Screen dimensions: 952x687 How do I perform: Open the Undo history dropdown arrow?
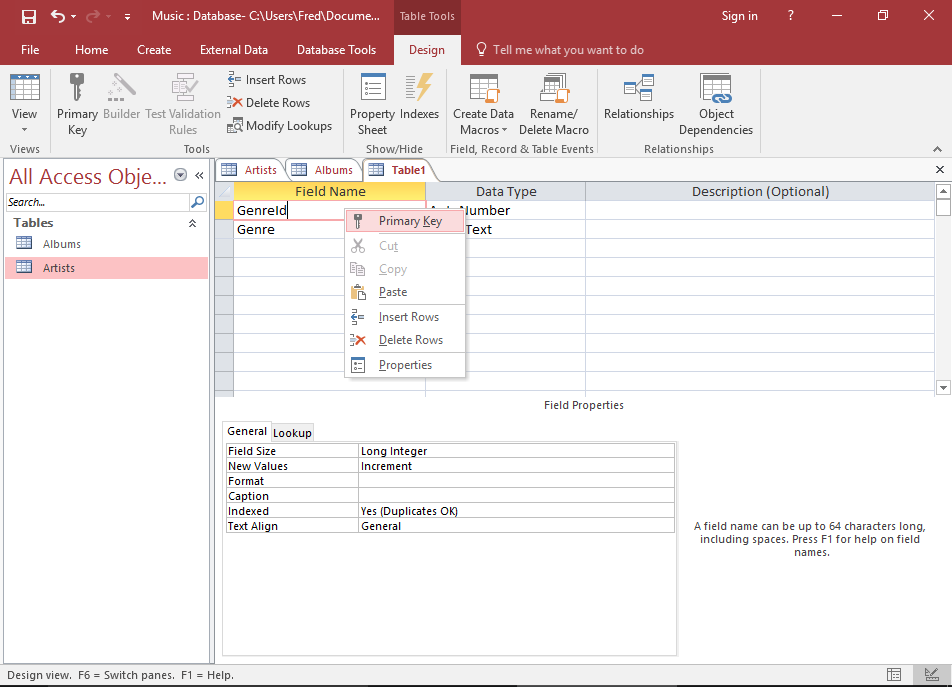(73, 16)
